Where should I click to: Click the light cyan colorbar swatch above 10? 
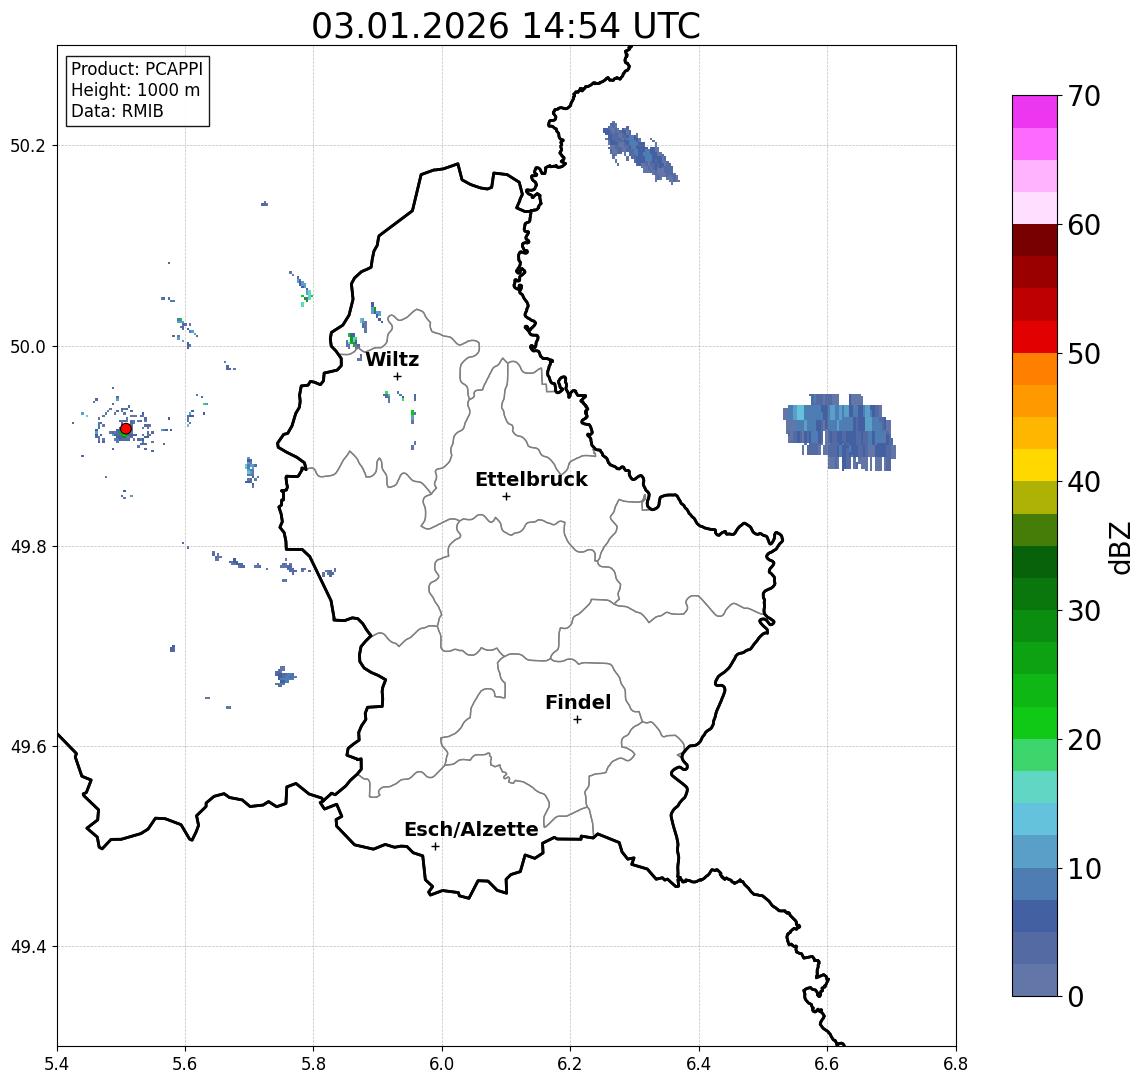pos(1035,819)
